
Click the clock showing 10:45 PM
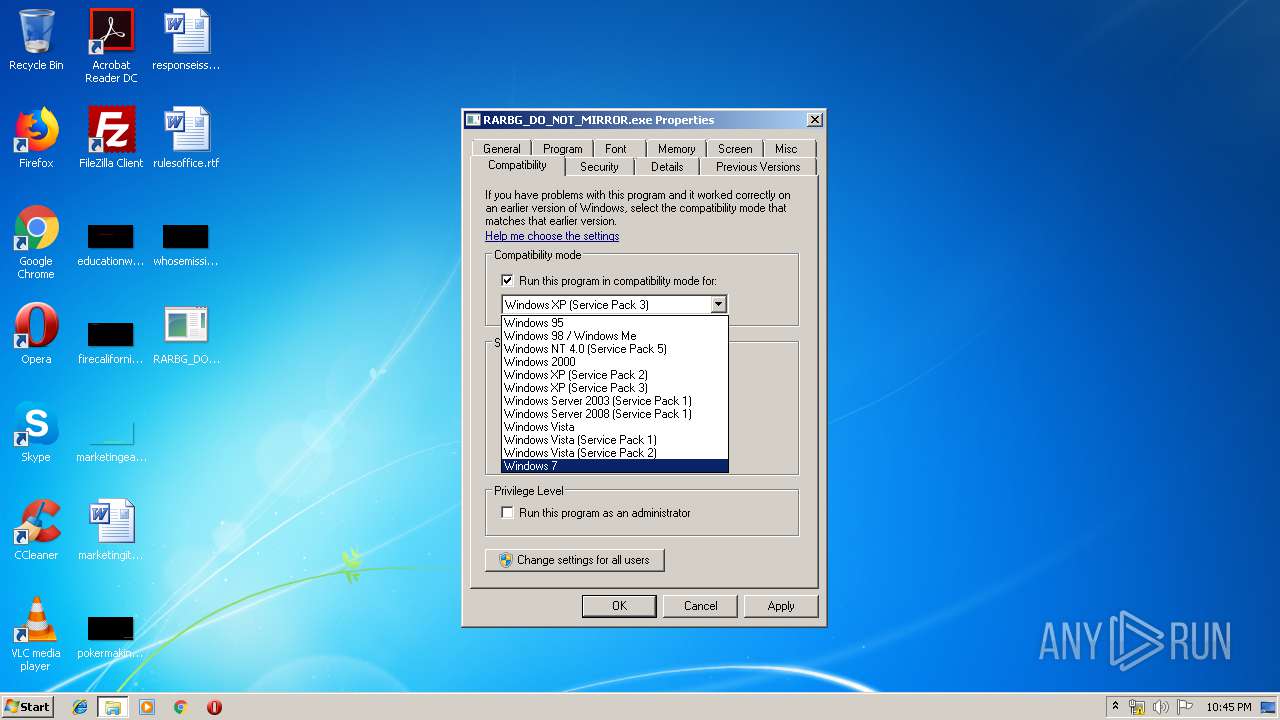(1228, 707)
